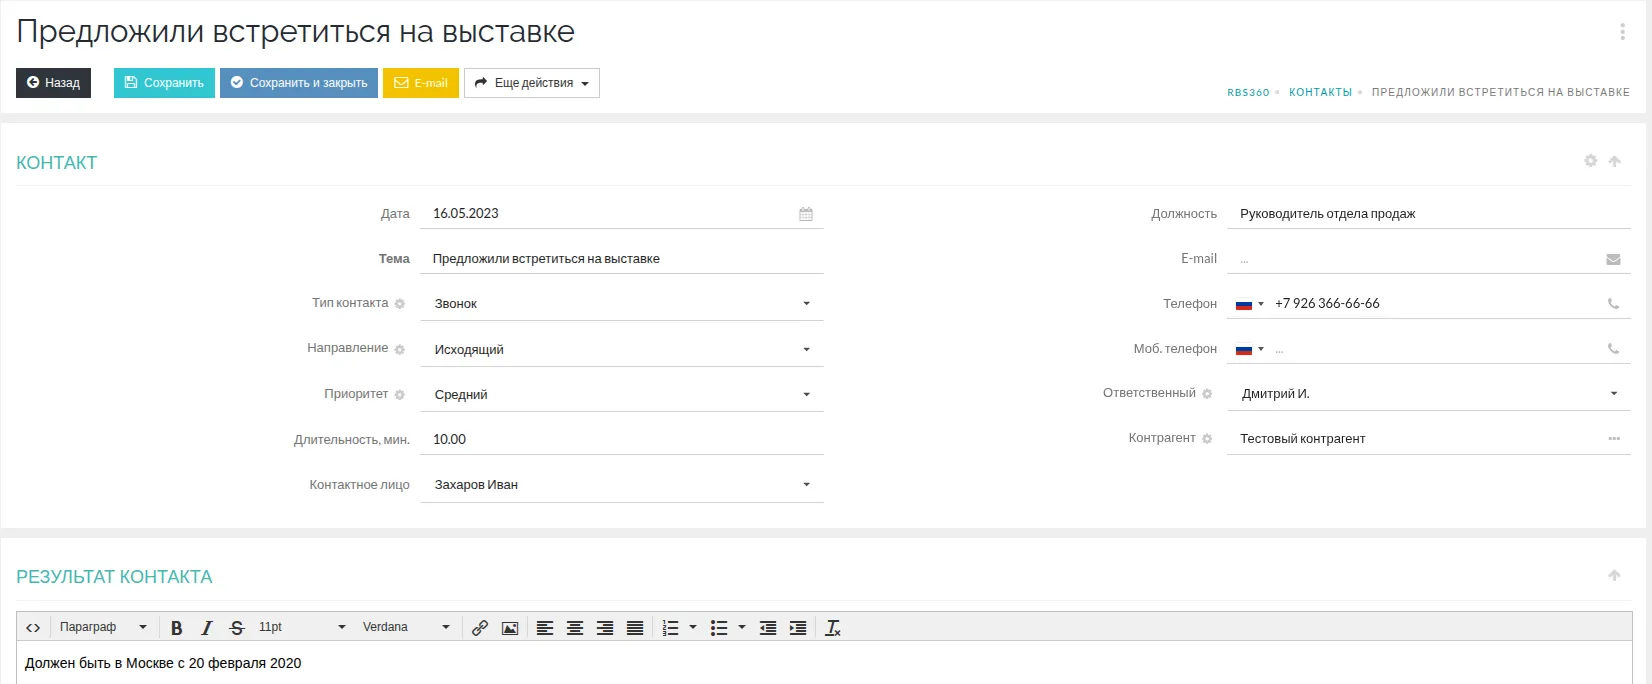Click the envelope icon in E-mail field

(x=1613, y=259)
